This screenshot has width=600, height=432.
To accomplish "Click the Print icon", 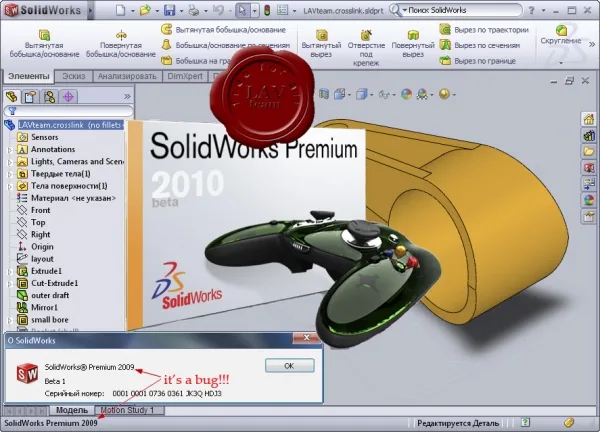I will (x=194, y=10).
